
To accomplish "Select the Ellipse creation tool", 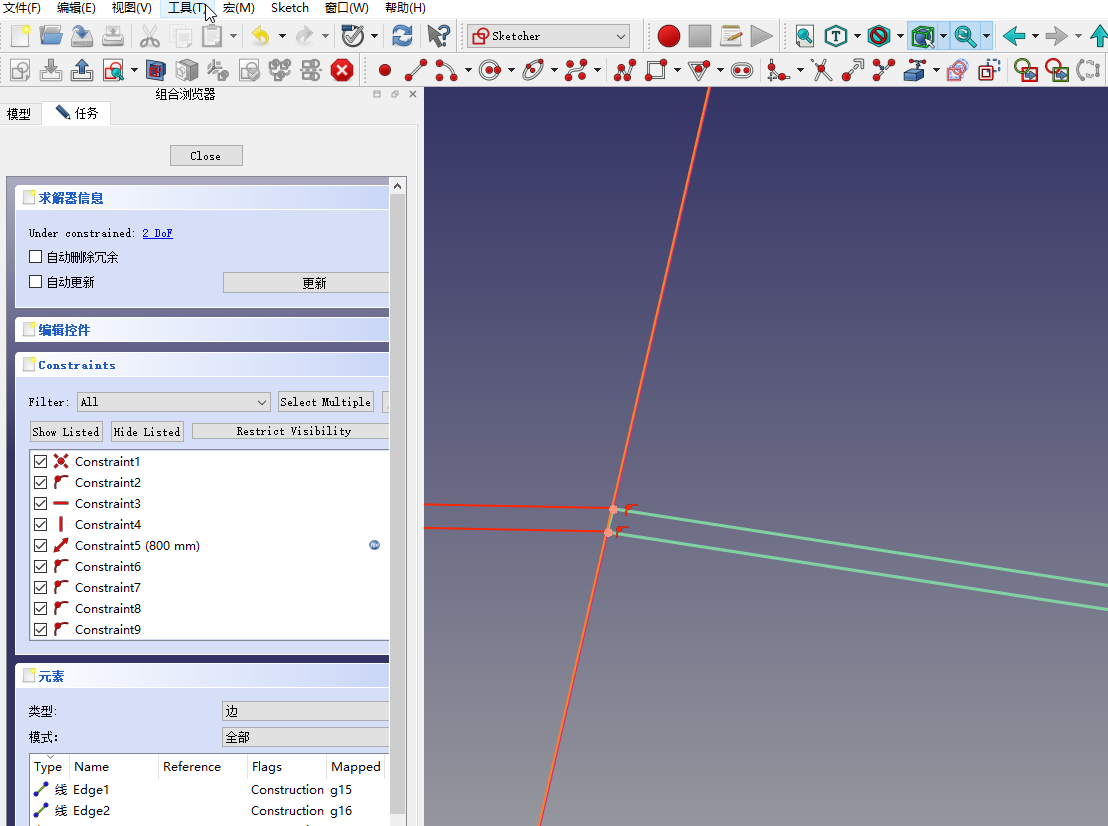I will click(534, 70).
